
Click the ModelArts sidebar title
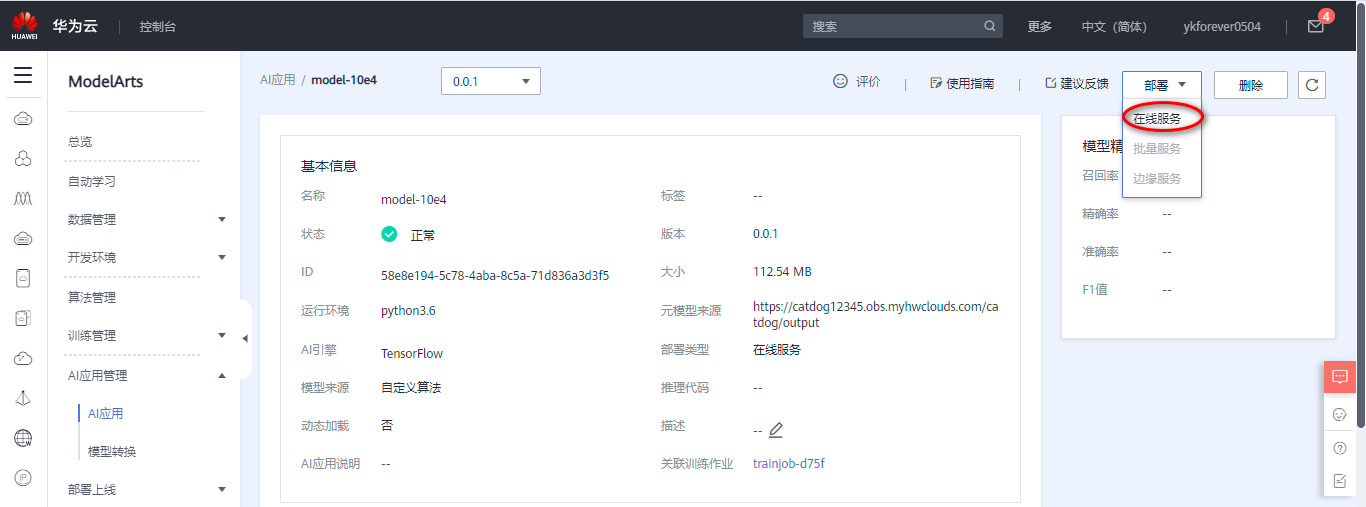[x=105, y=82]
